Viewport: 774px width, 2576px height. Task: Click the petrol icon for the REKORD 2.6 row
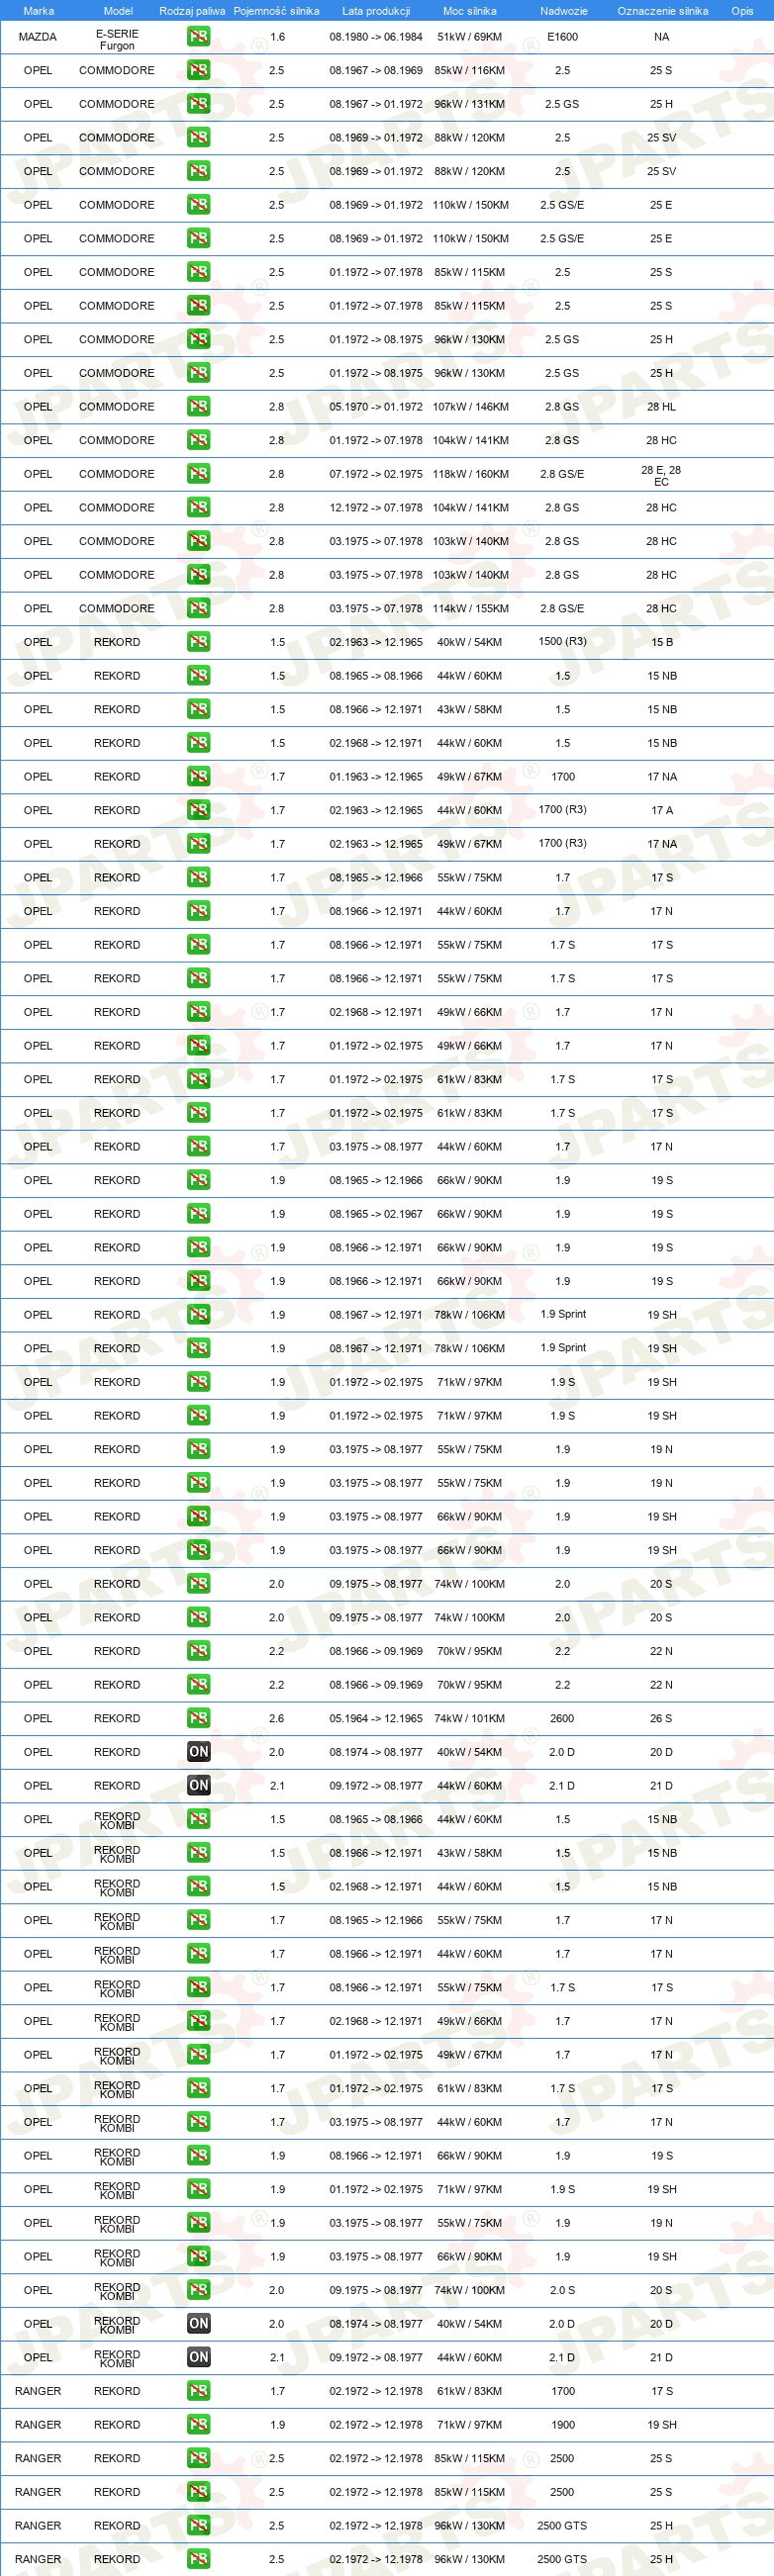coord(199,1718)
